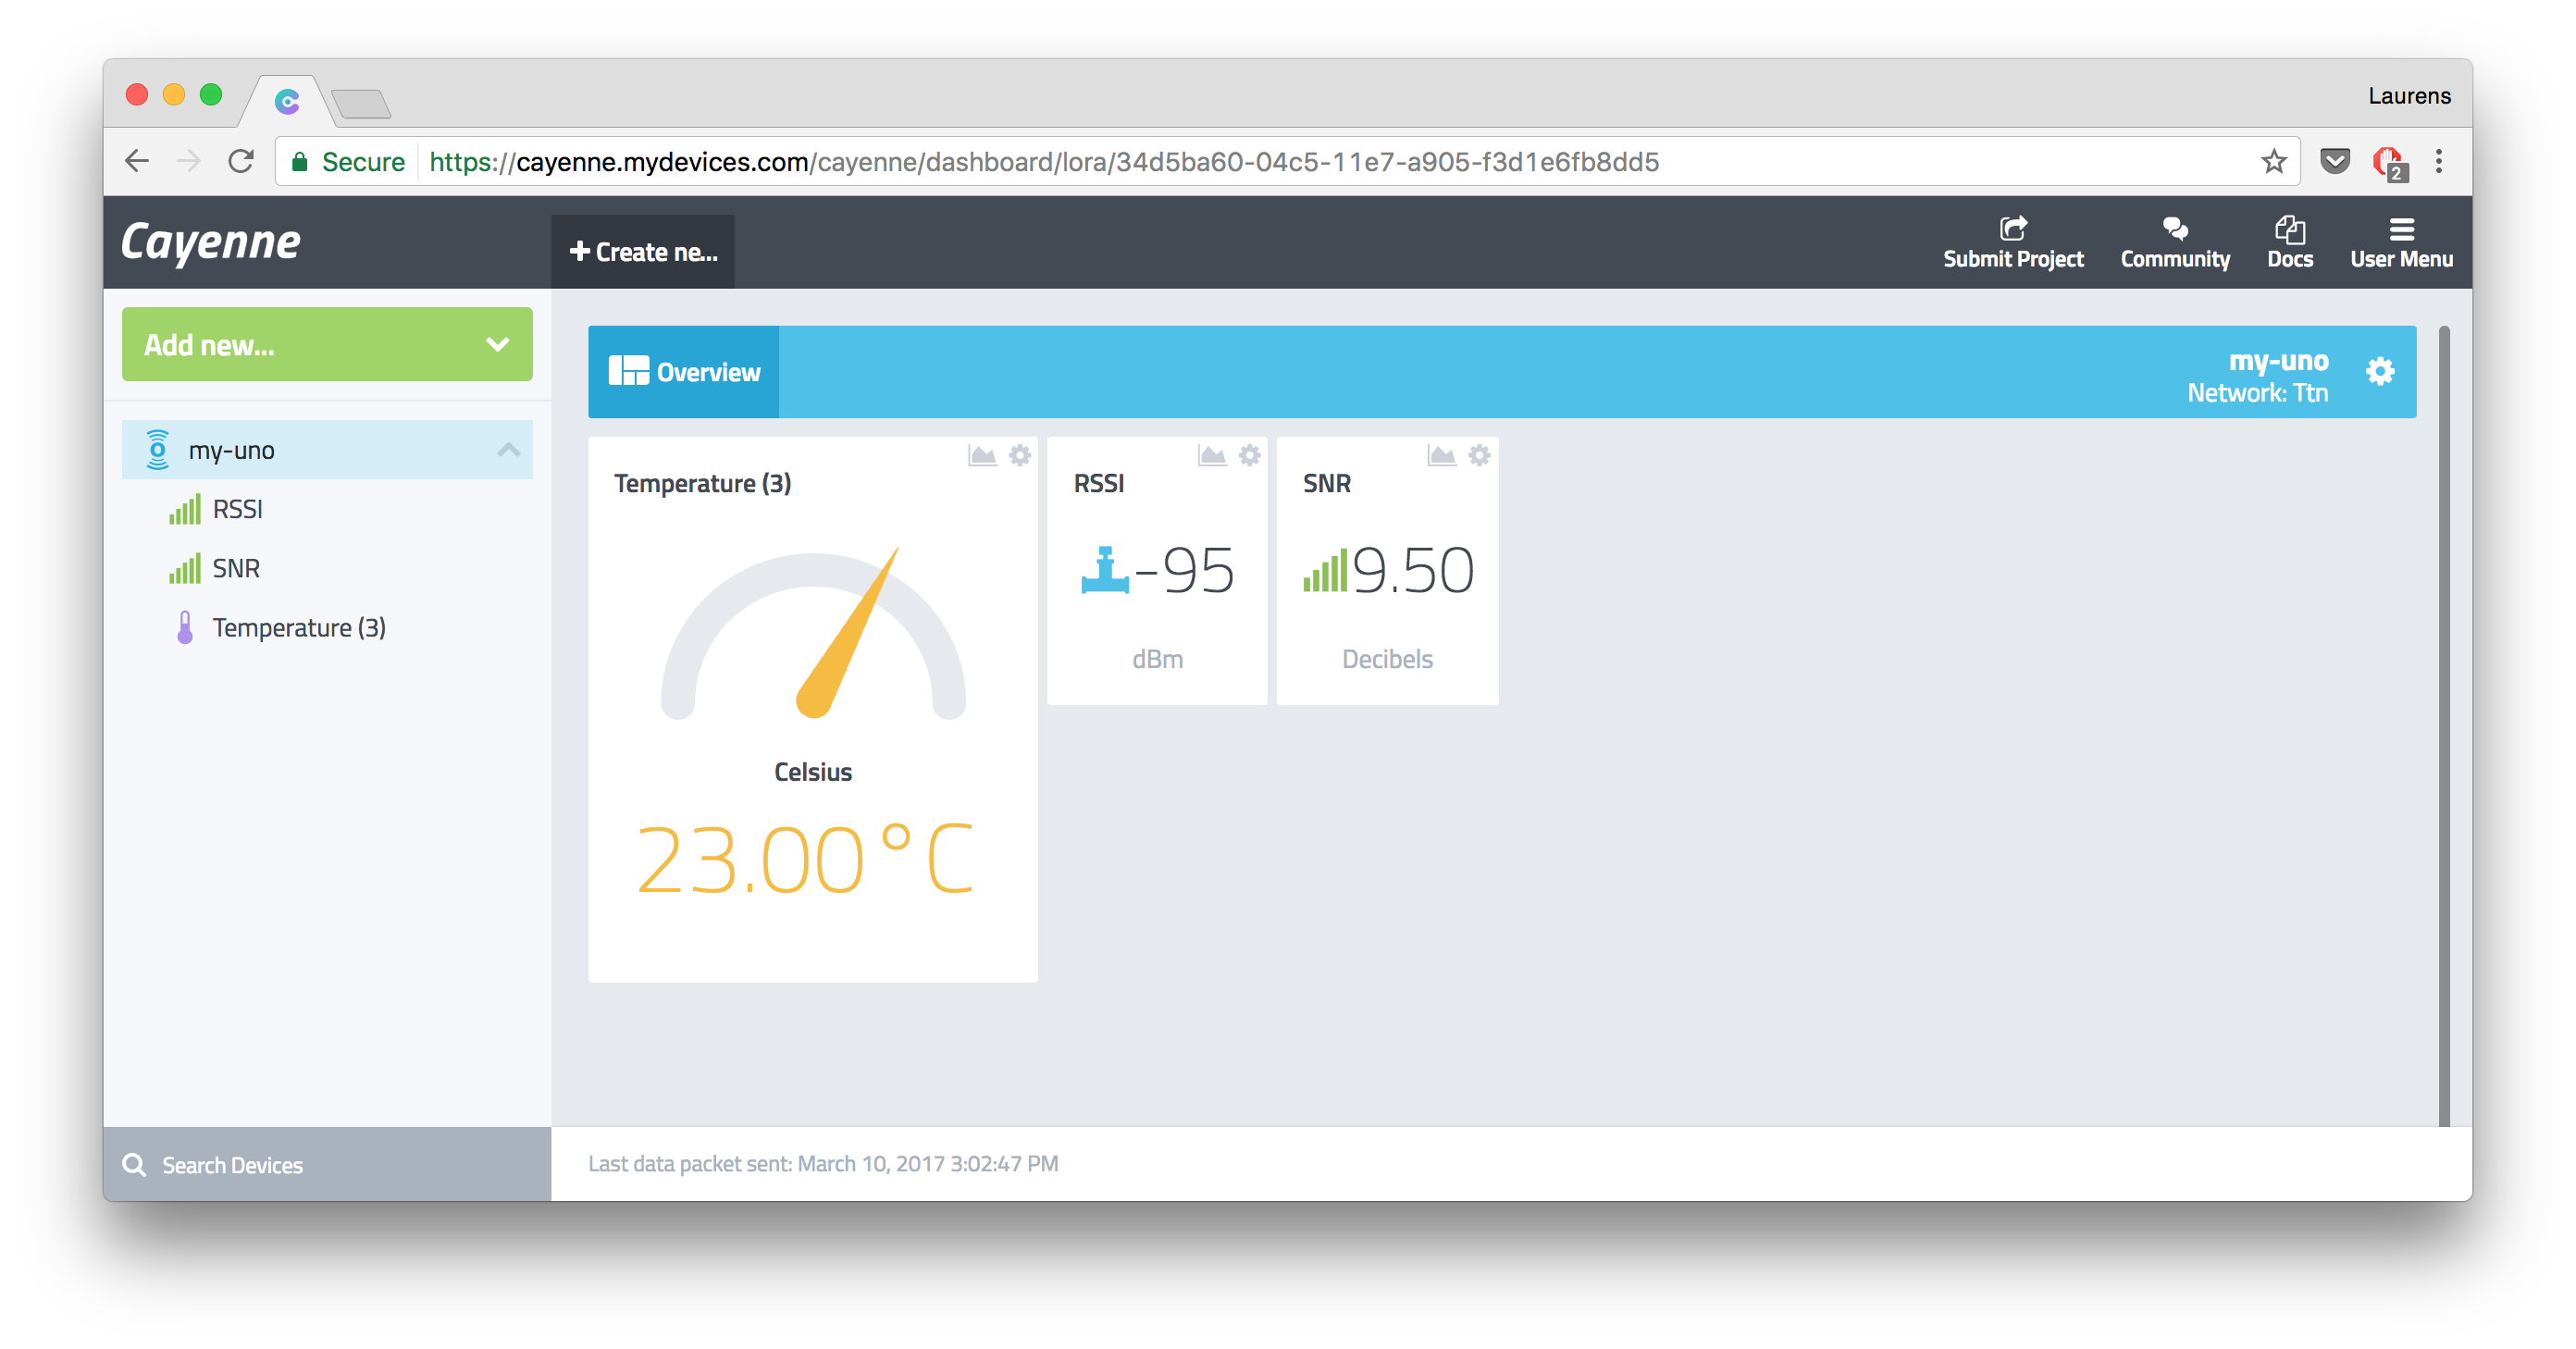
Task: Select the my-uno device row
Action: (x=327, y=450)
